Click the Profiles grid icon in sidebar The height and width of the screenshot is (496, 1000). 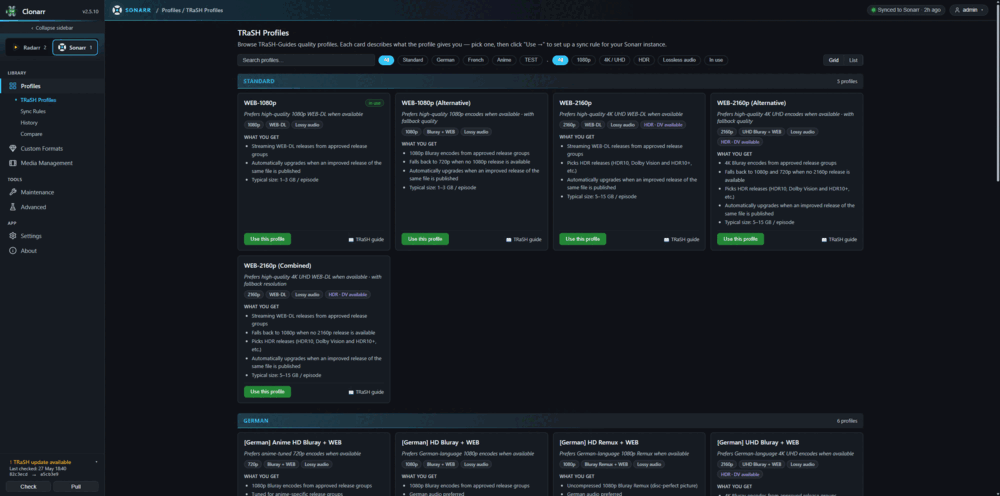[13, 86]
